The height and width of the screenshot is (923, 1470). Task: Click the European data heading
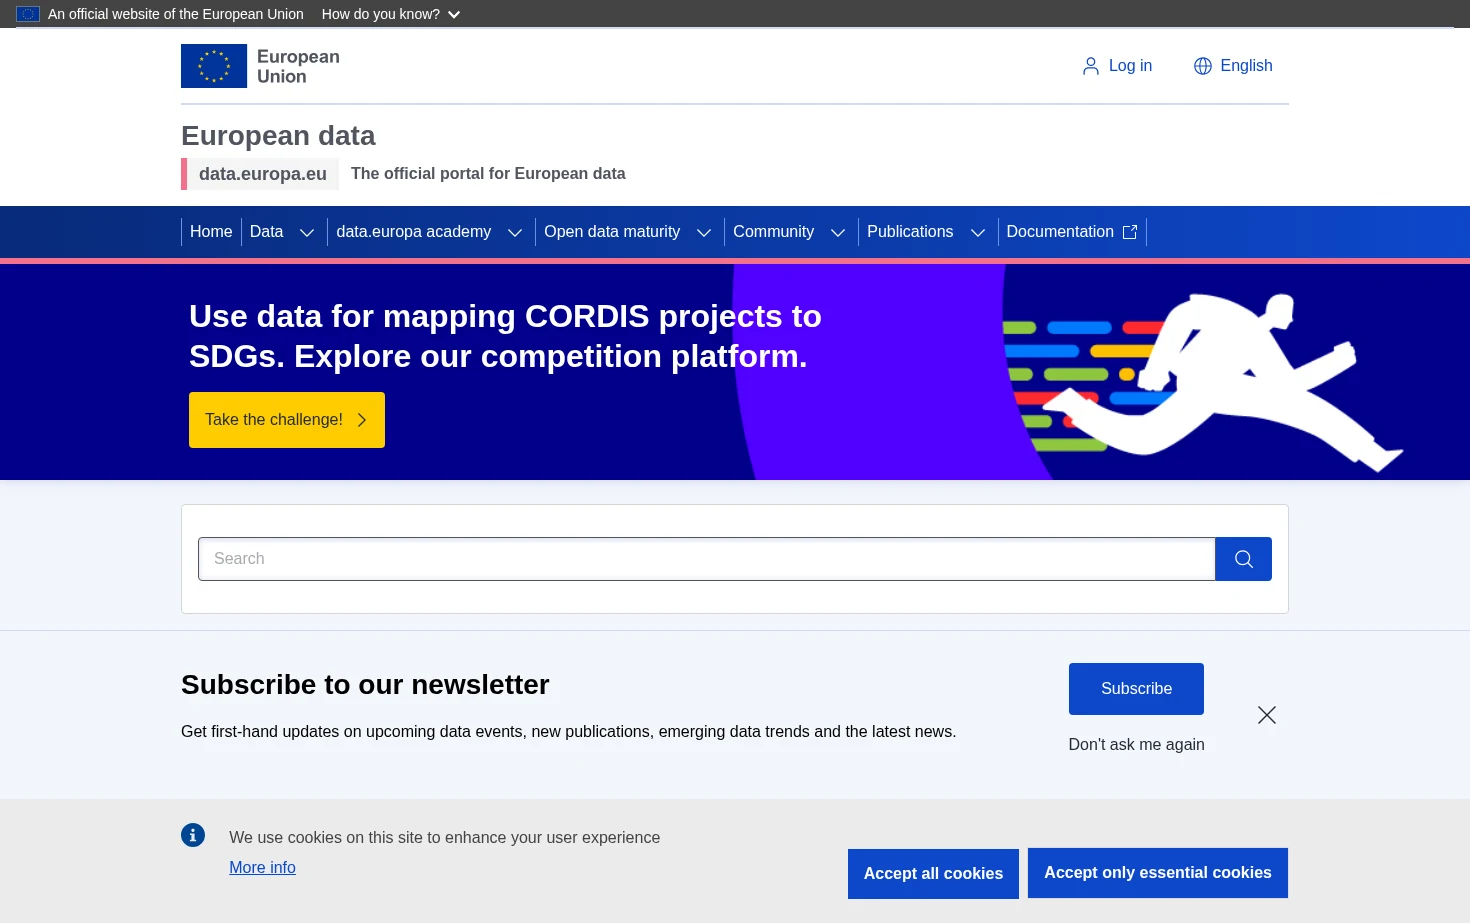pos(278,136)
